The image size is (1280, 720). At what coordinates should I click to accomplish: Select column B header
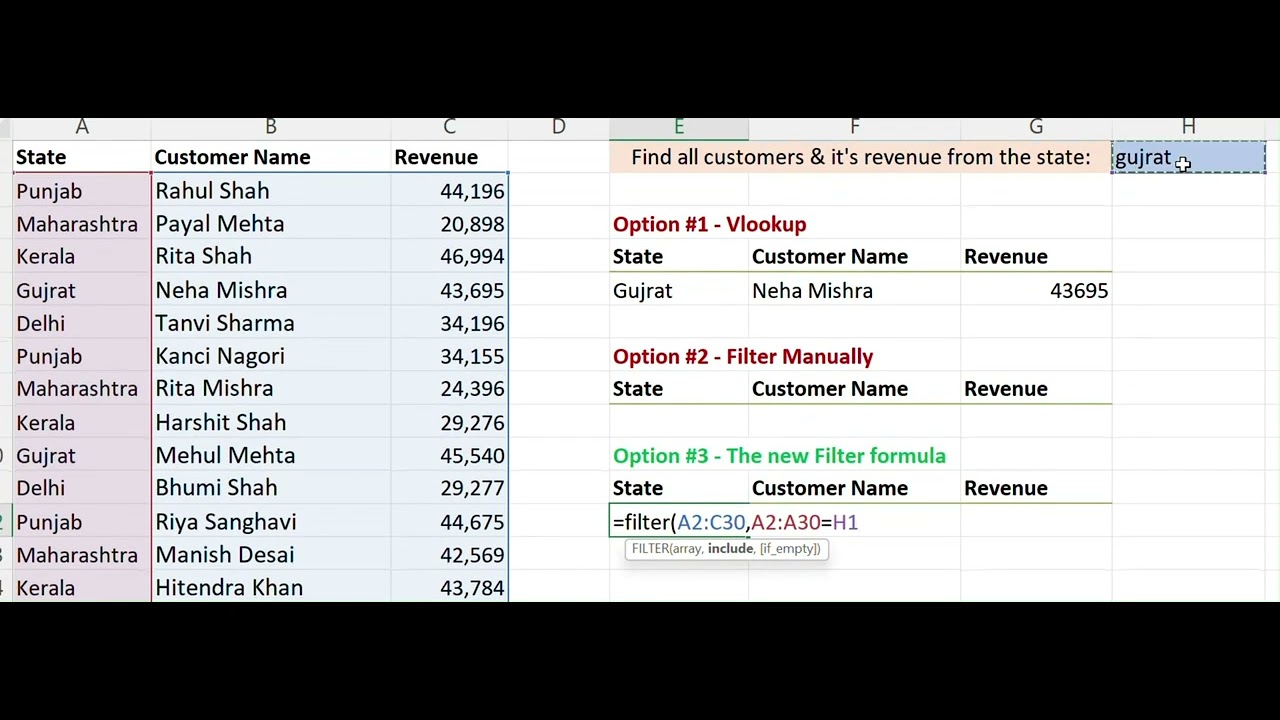(270, 128)
